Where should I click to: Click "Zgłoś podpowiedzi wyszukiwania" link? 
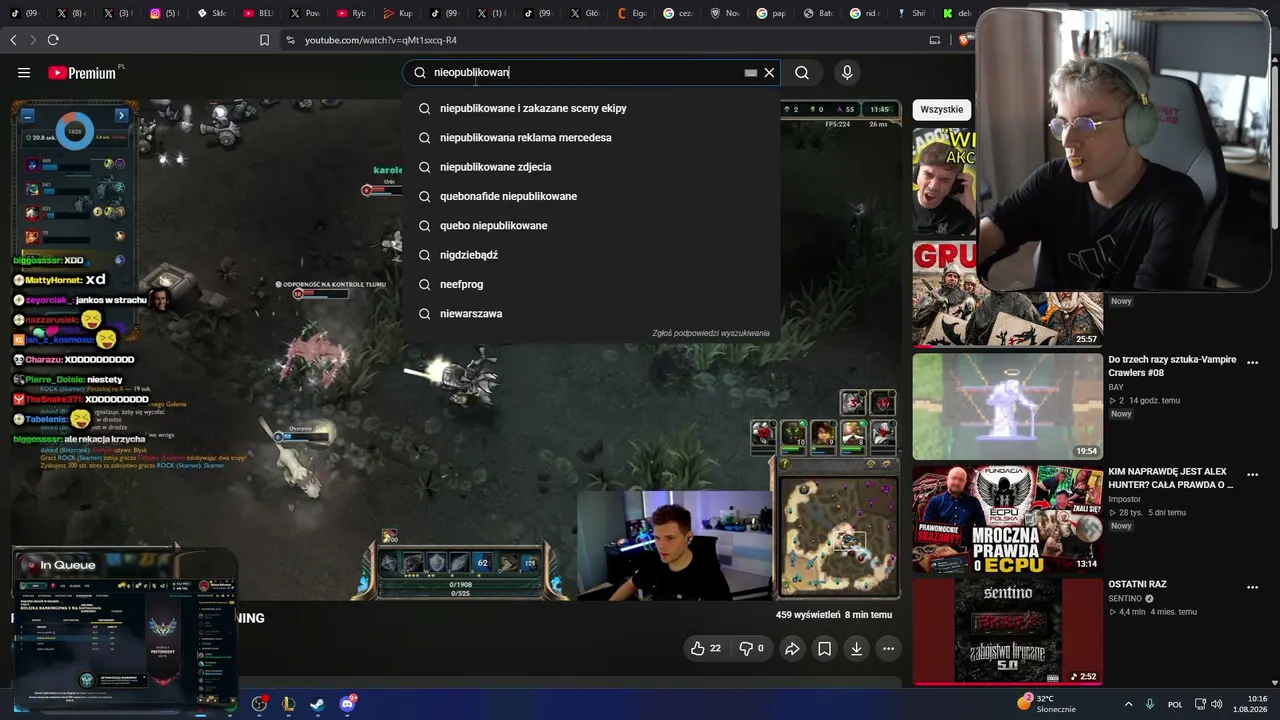pyautogui.click(x=711, y=333)
